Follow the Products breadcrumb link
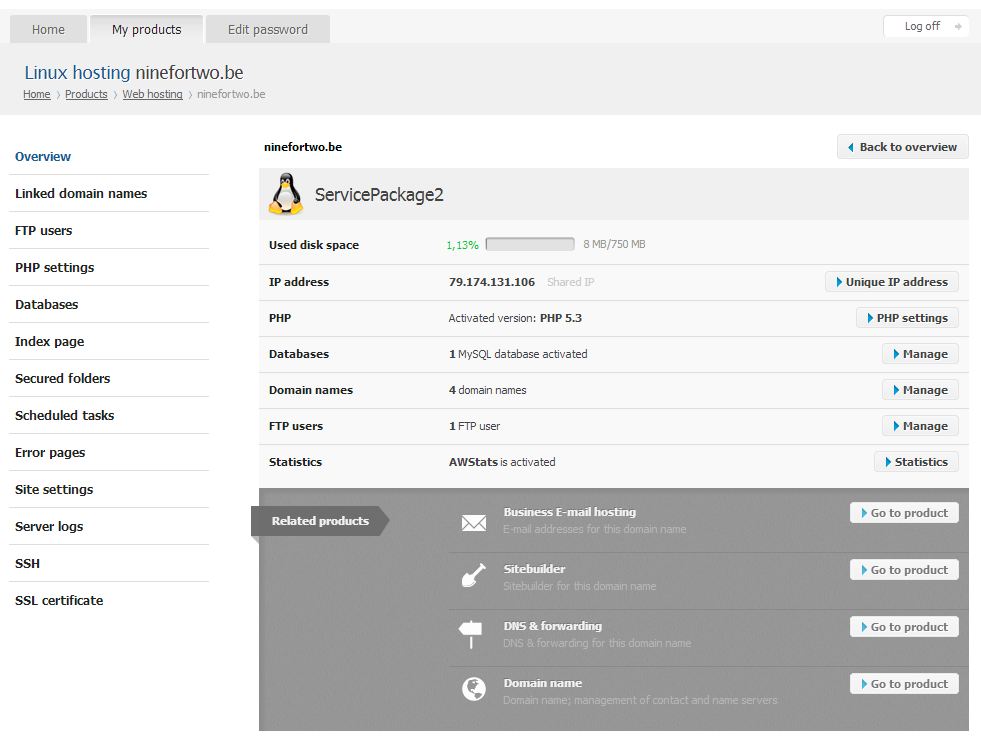The width and height of the screenshot is (981, 745). coord(86,94)
